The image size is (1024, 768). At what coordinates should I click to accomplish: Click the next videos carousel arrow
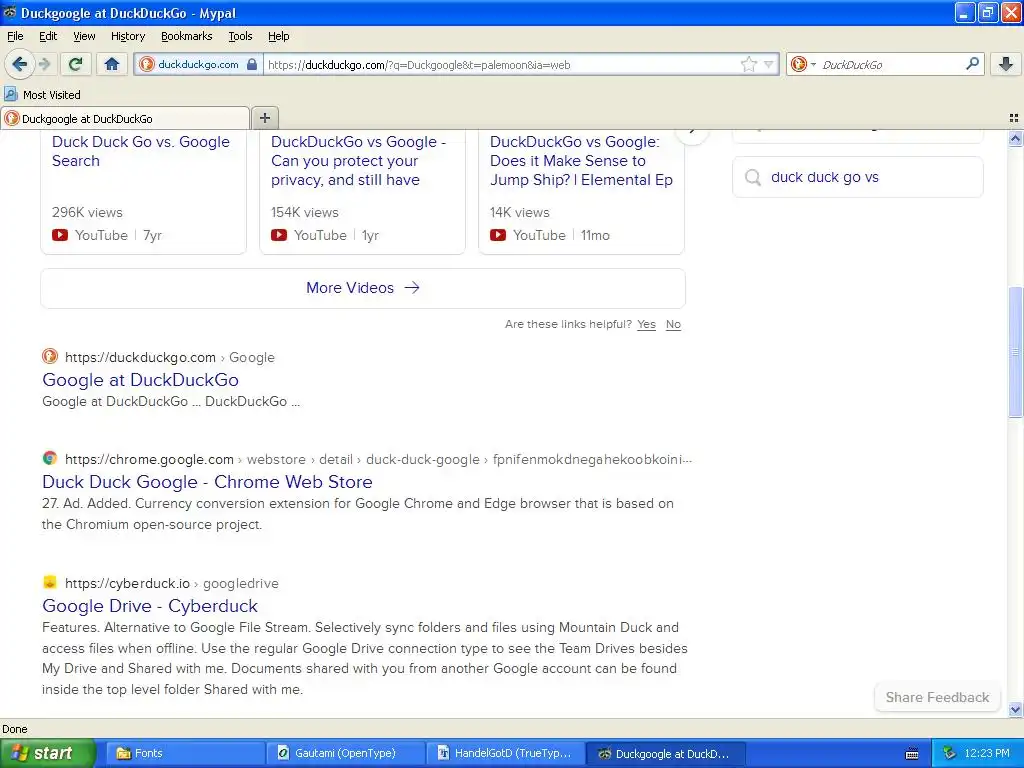point(692,133)
